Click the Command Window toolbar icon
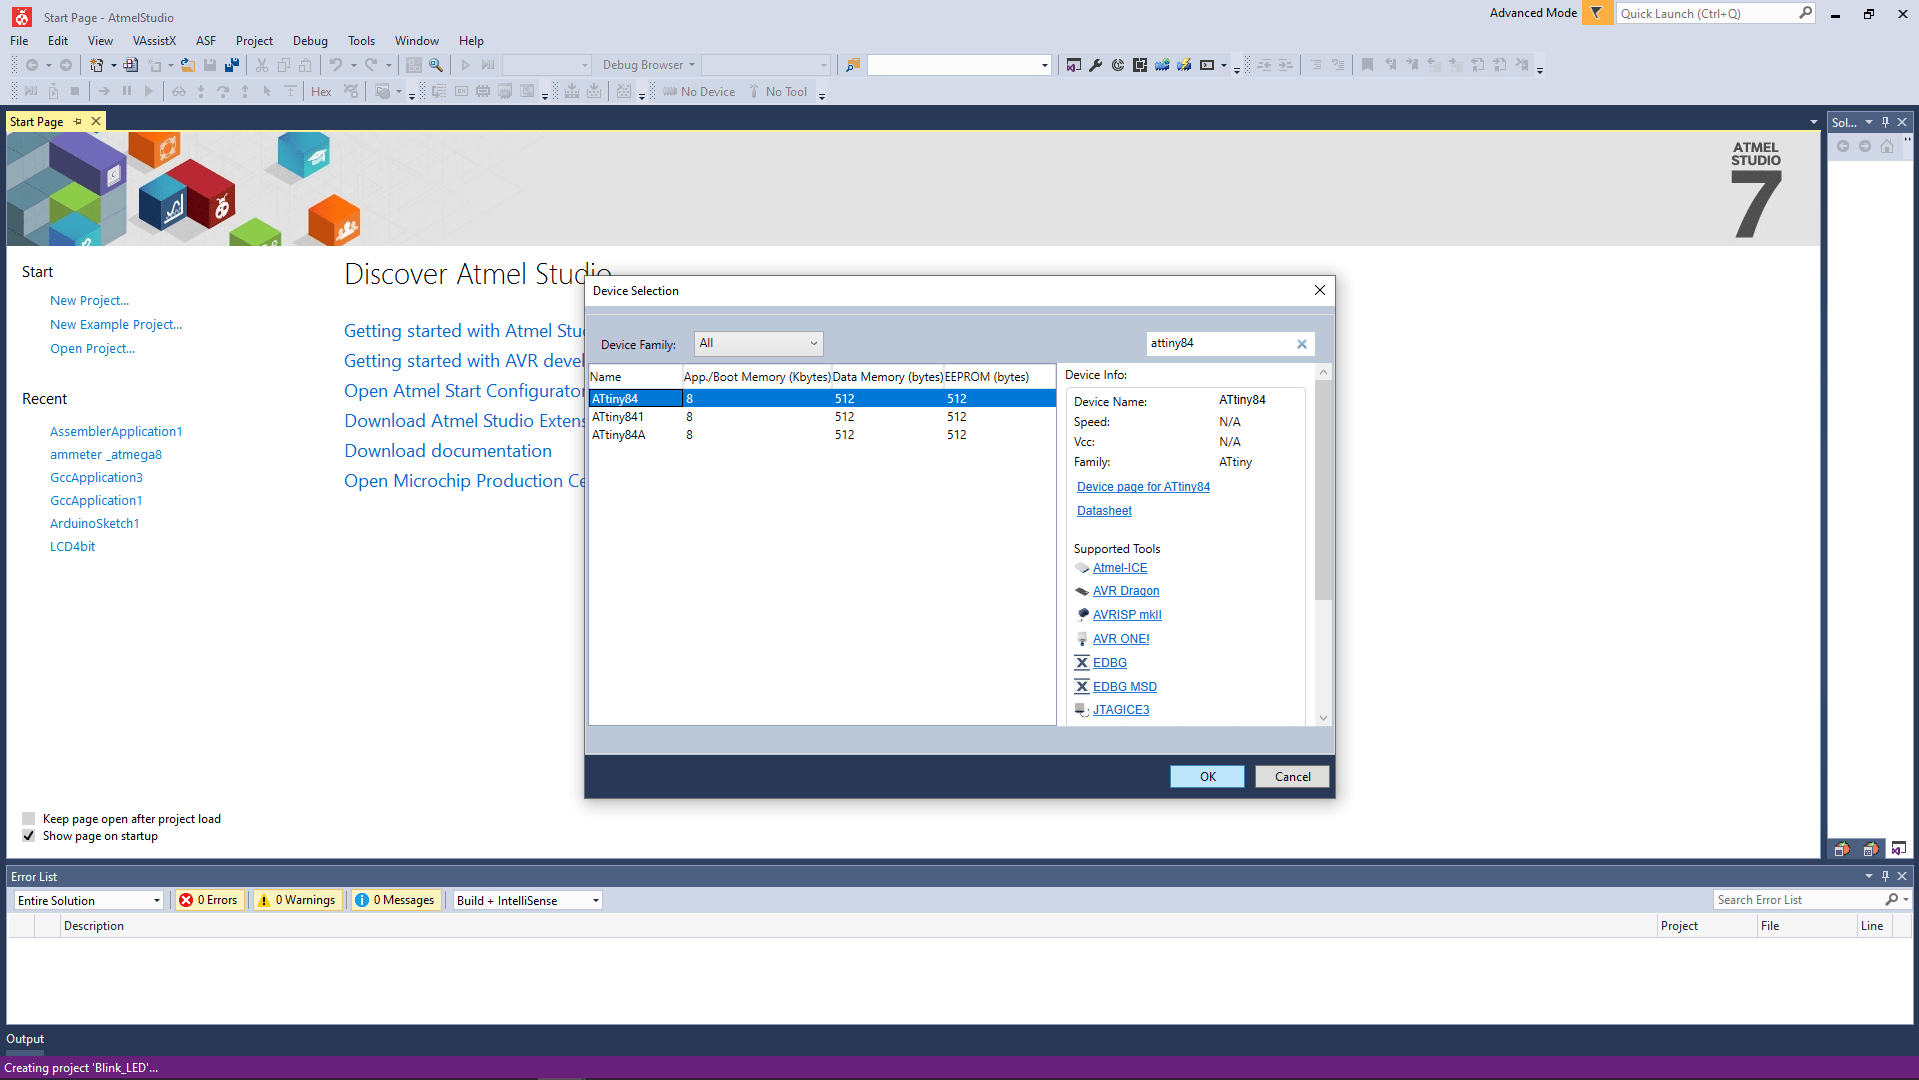1919x1080 pixels. (x=1207, y=65)
